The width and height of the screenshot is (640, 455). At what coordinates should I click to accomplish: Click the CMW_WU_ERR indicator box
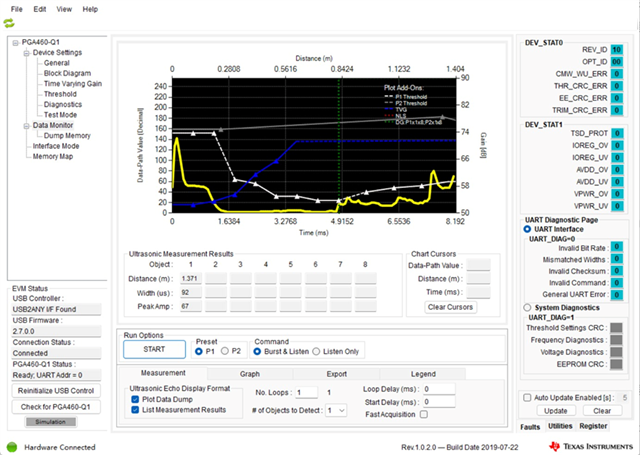[x=617, y=74]
